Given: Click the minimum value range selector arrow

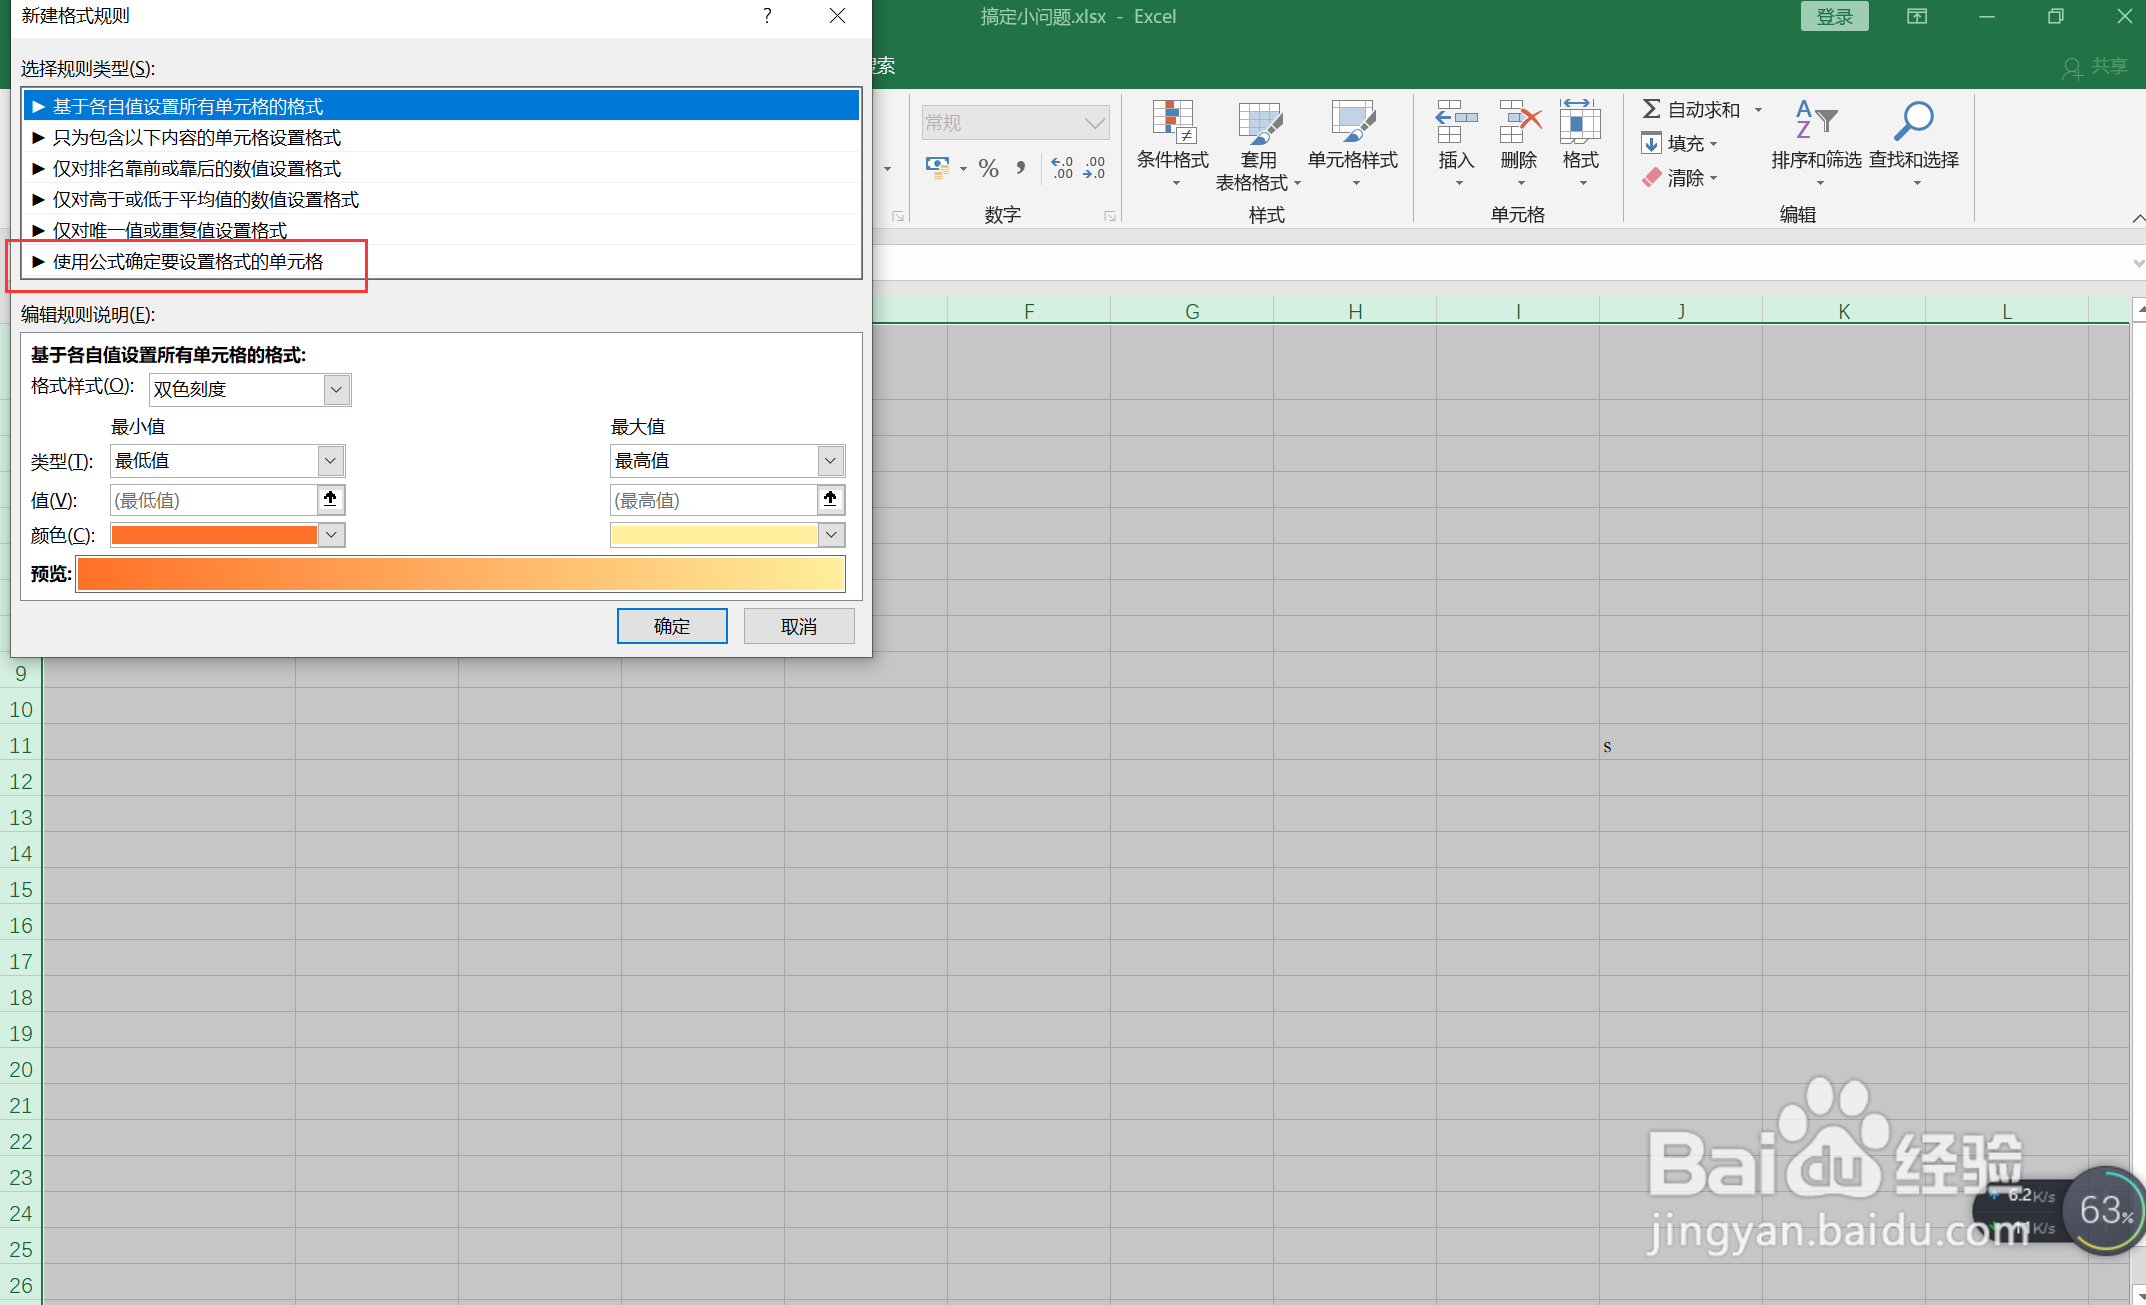Looking at the screenshot, I should [330, 499].
